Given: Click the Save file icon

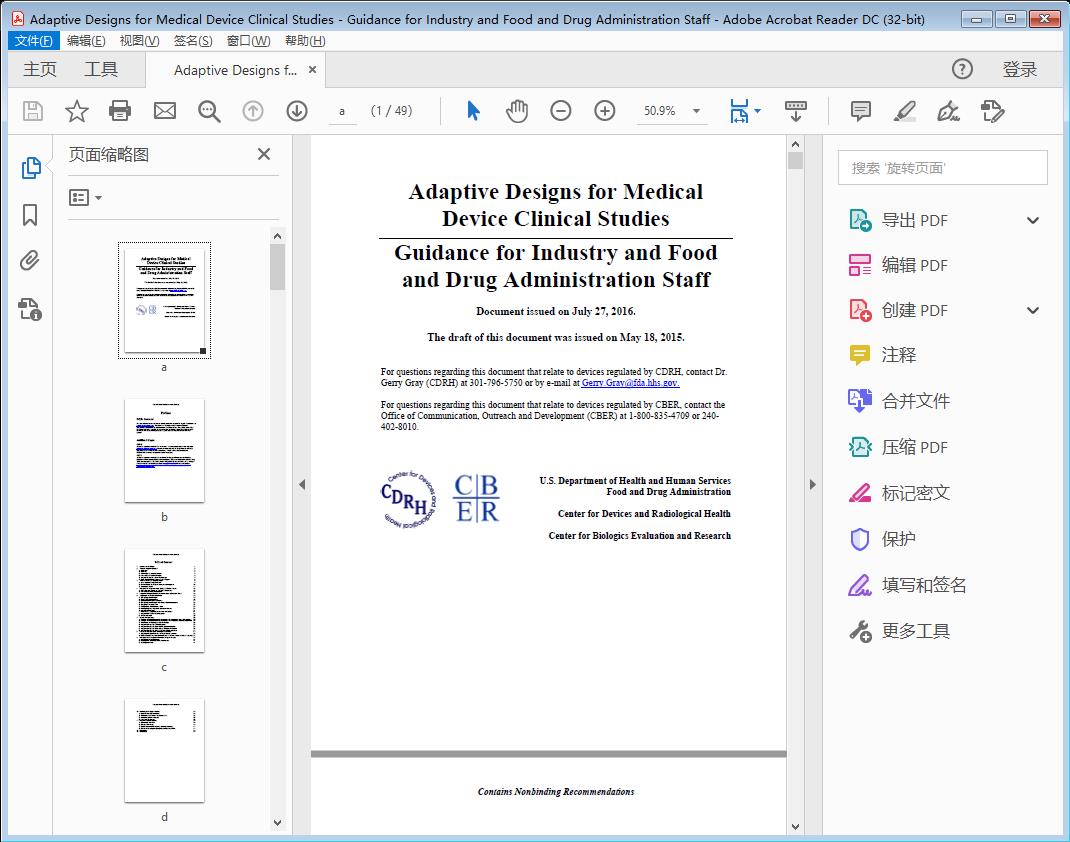Looking at the screenshot, I should pyautogui.click(x=31, y=111).
